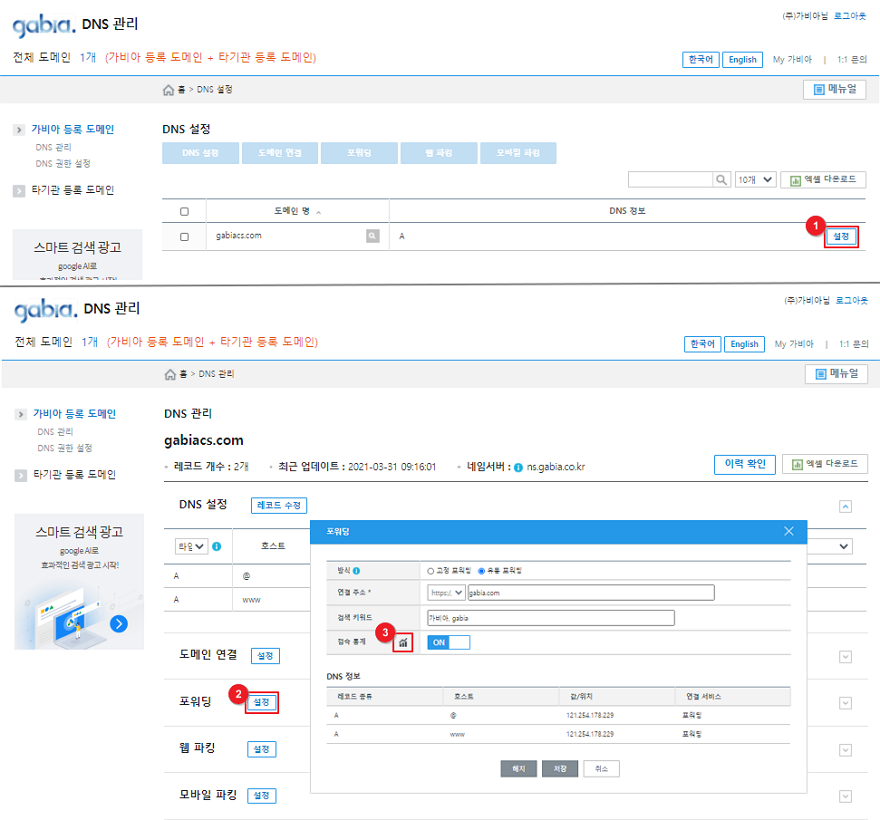This screenshot has height=820, width=880.
Task: Switch to the 도메인 연결 tab
Action: (x=280, y=153)
